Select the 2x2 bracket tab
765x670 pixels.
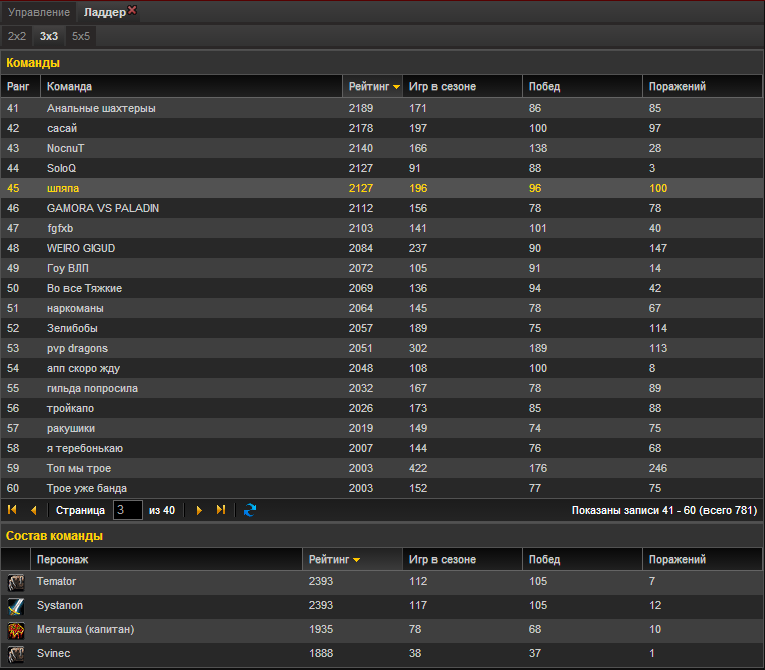pyautogui.click(x=17, y=36)
